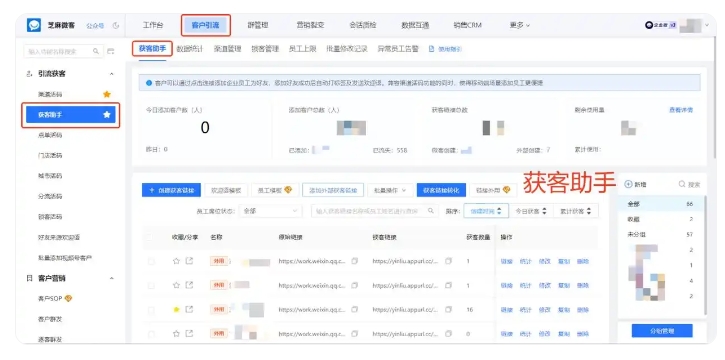725x360 pixels.
Task: Click the 公众号 link beside the logo
Action: (x=95, y=25)
